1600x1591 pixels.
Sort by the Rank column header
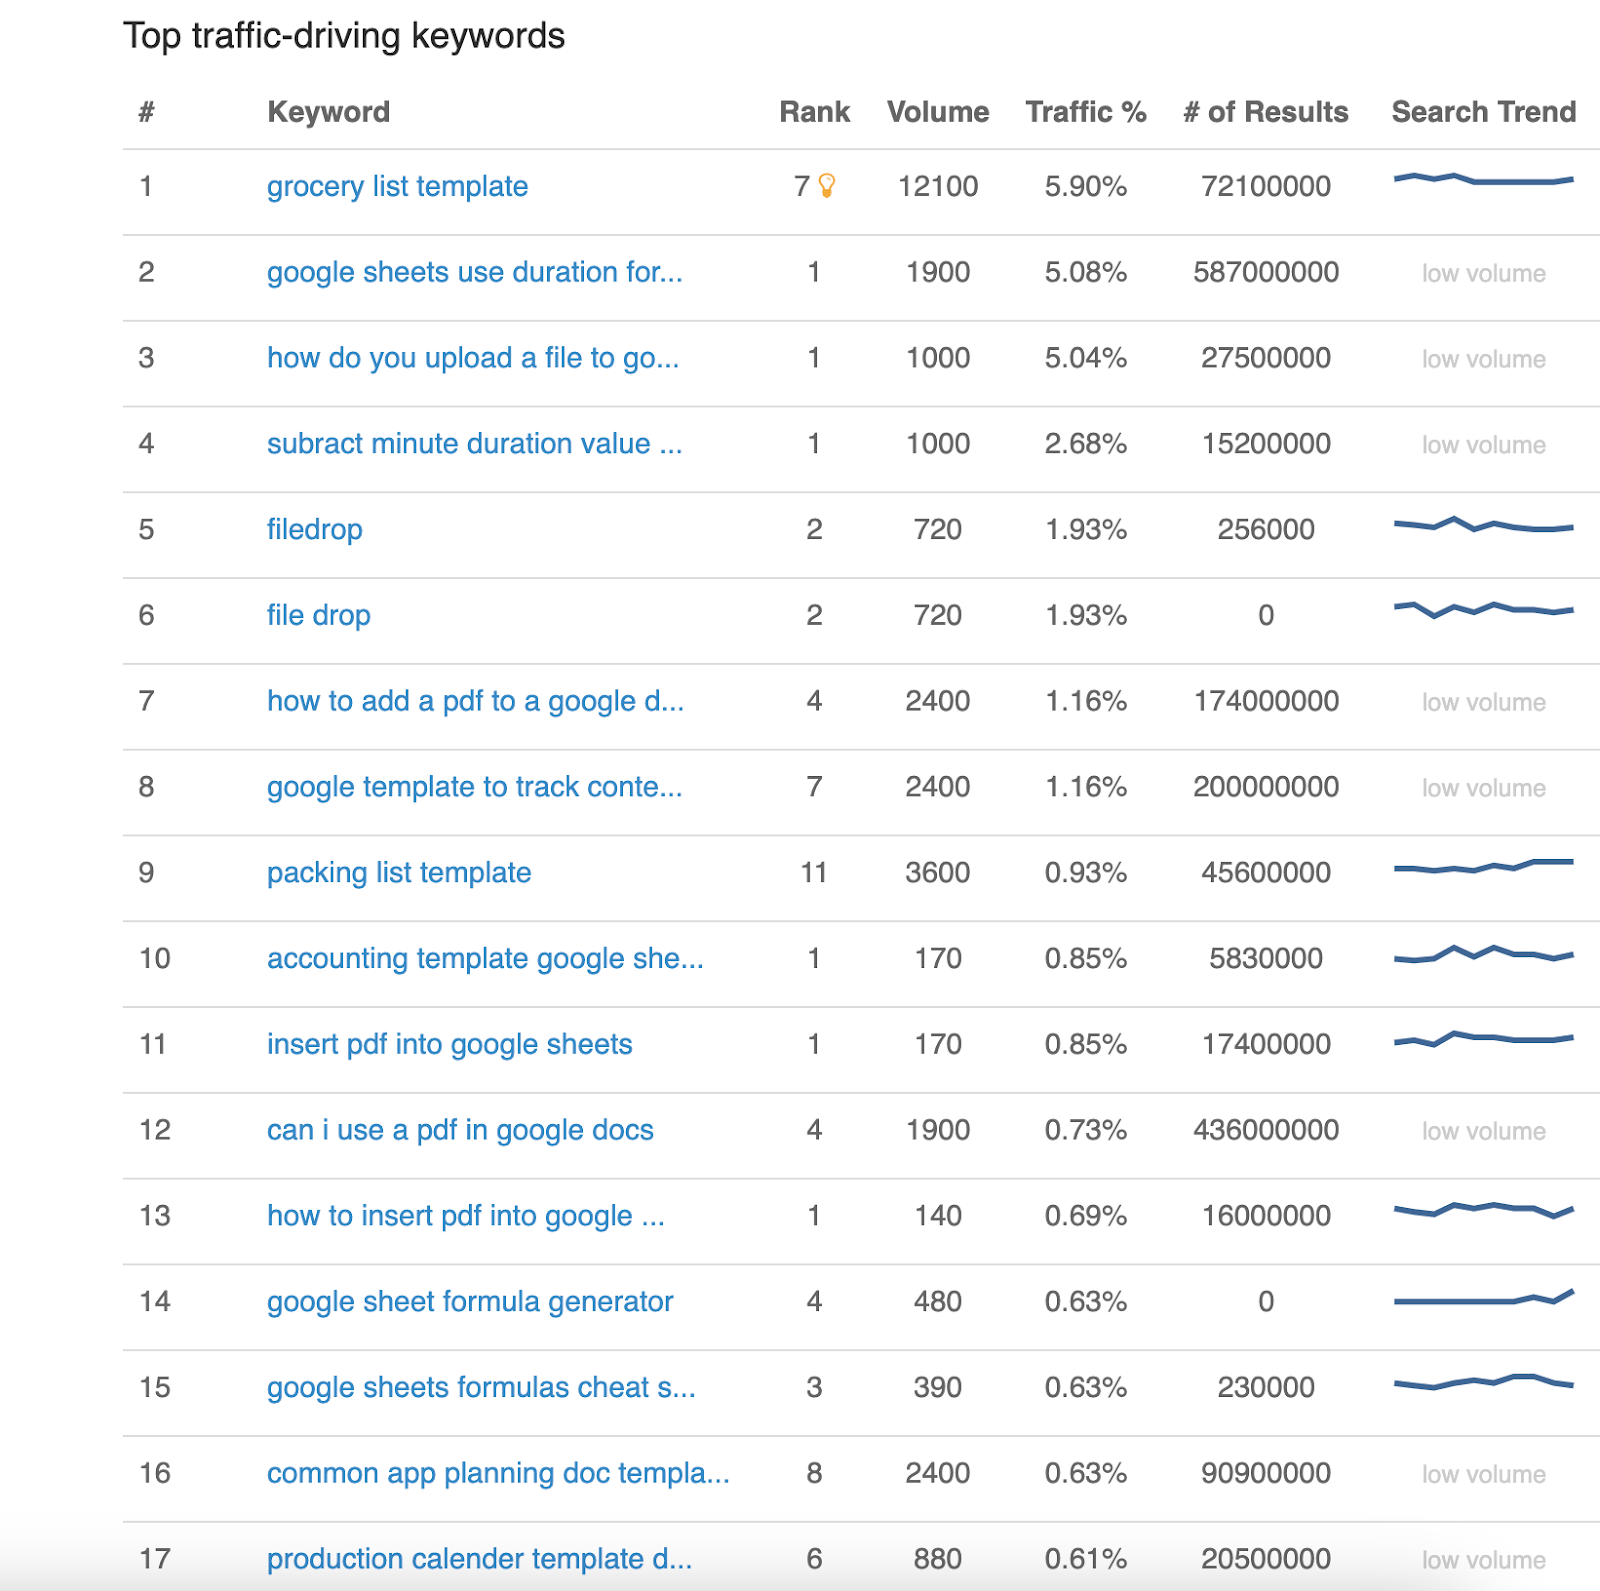(814, 112)
